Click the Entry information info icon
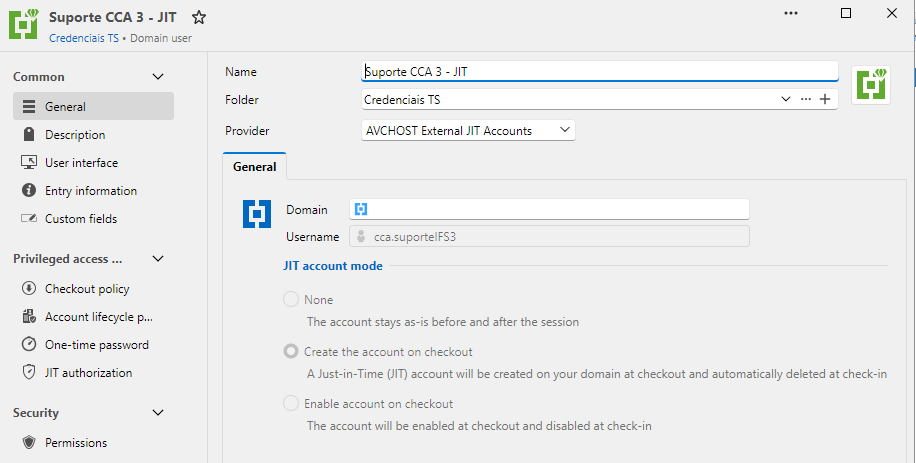 click(x=29, y=190)
